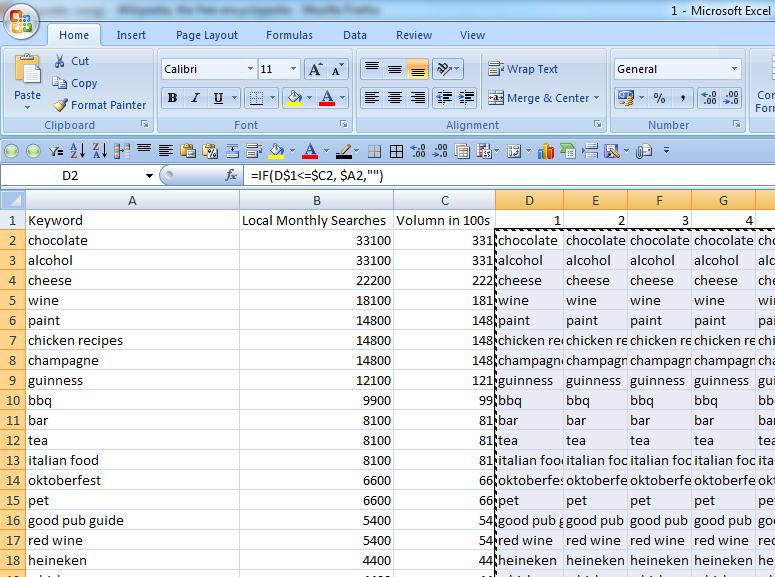The height and width of the screenshot is (577, 775).
Task: Open the Name Box dropdown arrow
Action: (149, 175)
